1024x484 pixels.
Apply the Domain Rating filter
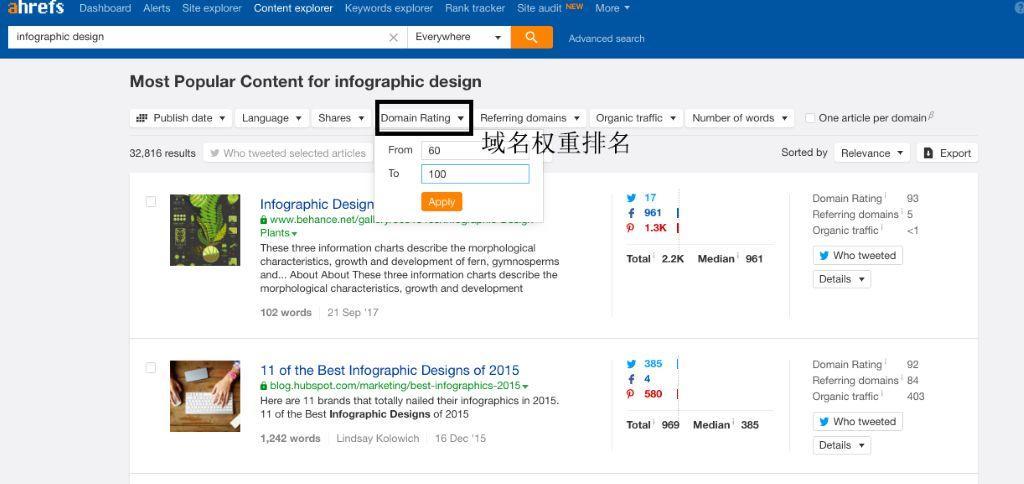[441, 202]
